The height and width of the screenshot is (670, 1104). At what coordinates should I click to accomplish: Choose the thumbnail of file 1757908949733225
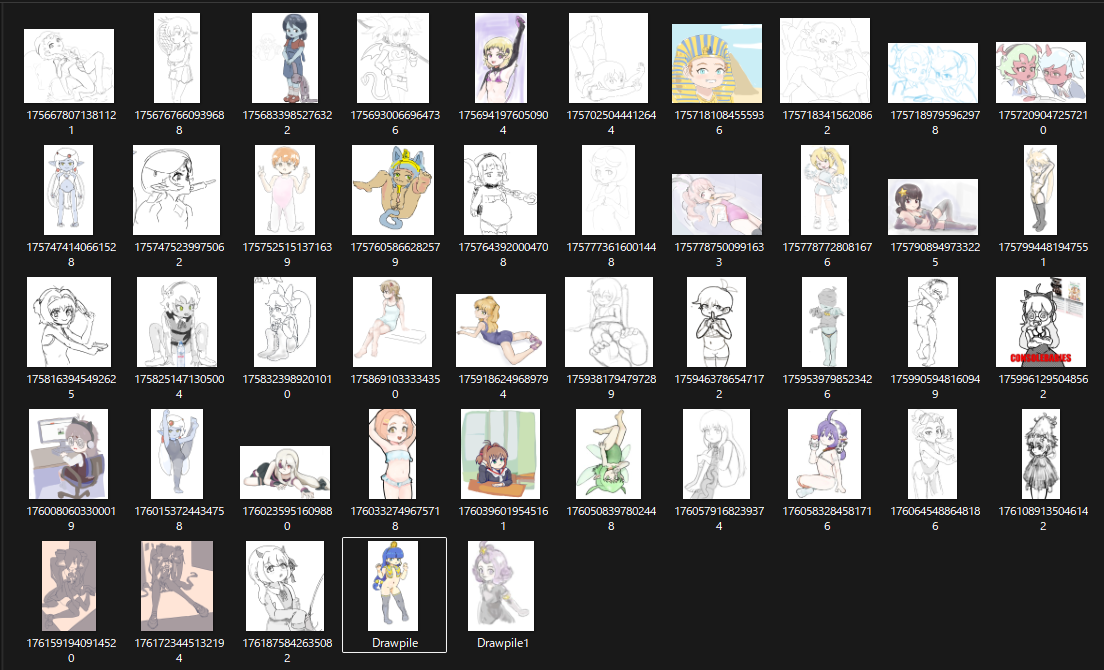pos(933,207)
